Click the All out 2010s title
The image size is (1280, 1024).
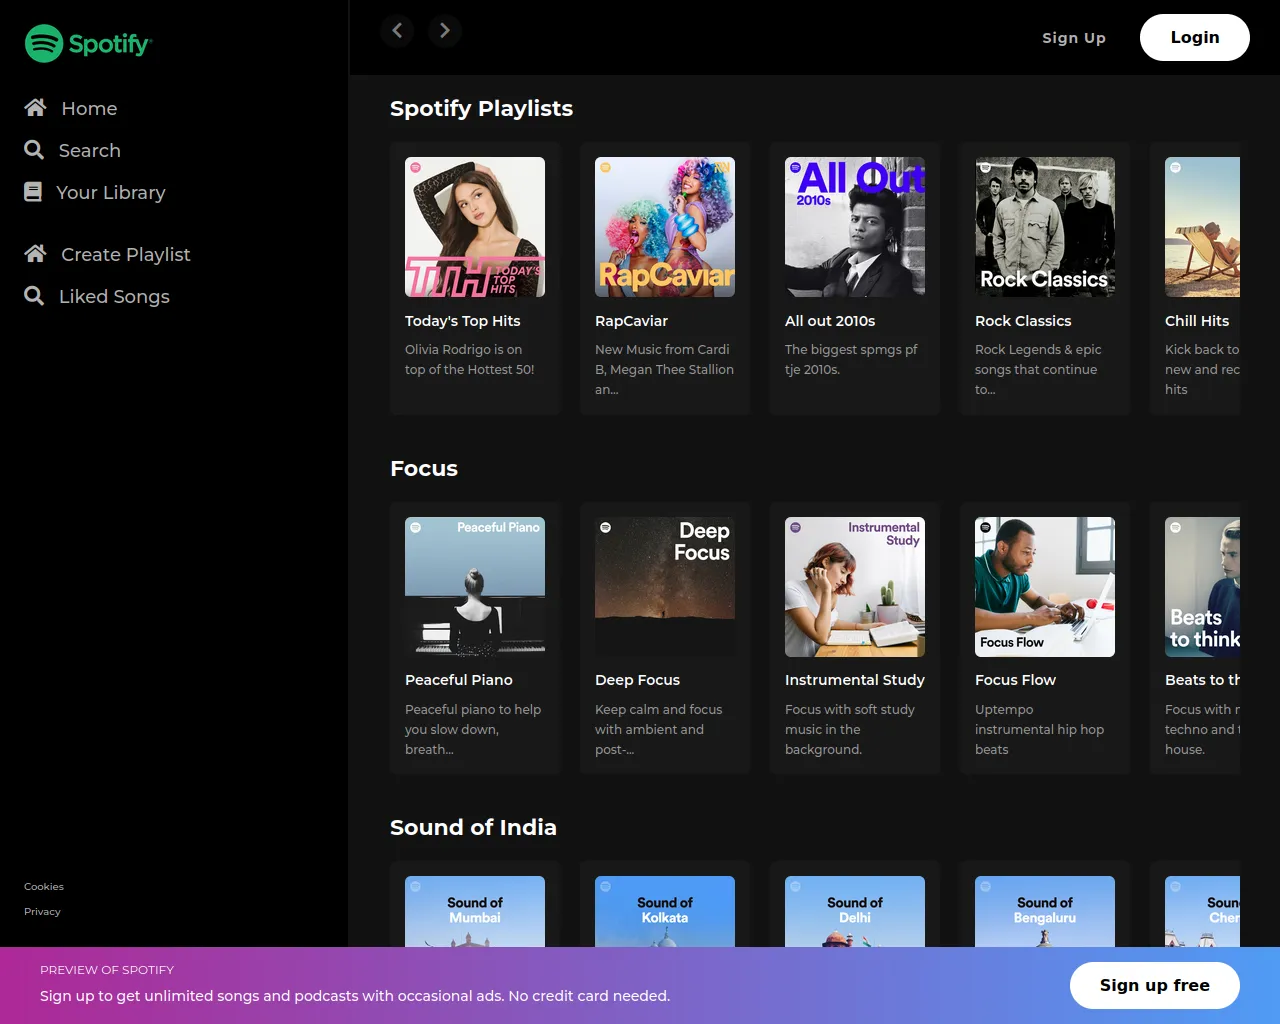coord(830,321)
